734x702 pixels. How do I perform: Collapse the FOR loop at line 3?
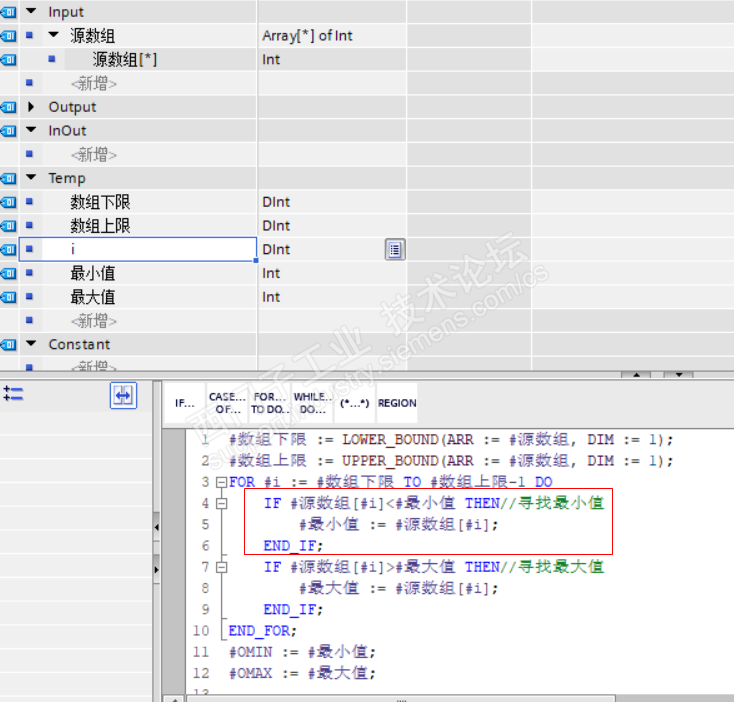click(221, 482)
